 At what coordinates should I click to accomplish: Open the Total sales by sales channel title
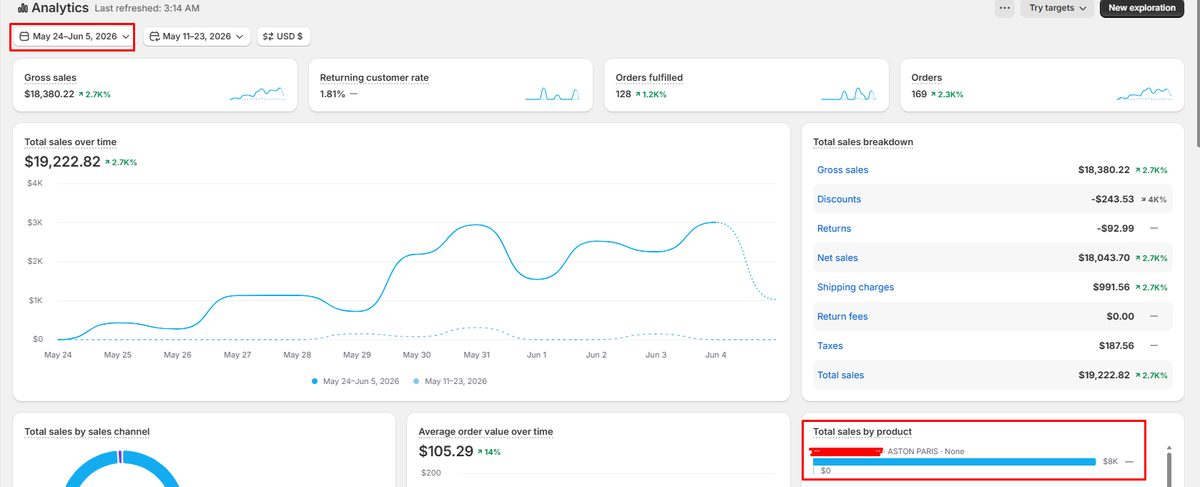(x=87, y=432)
